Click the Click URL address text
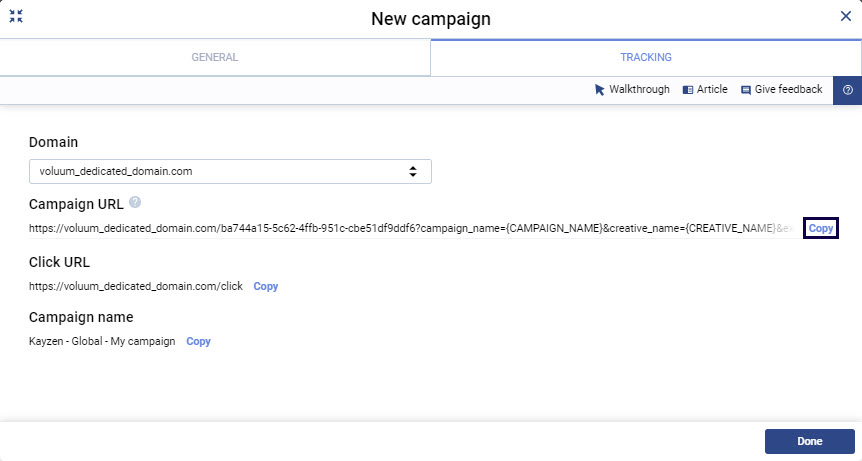Image resolution: width=862 pixels, height=461 pixels. pyautogui.click(x=136, y=286)
